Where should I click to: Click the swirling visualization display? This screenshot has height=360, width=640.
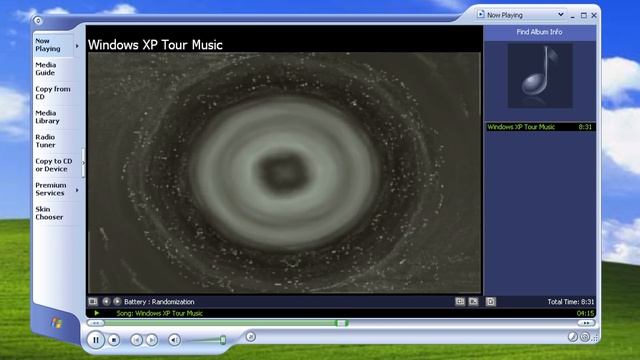coord(284,172)
